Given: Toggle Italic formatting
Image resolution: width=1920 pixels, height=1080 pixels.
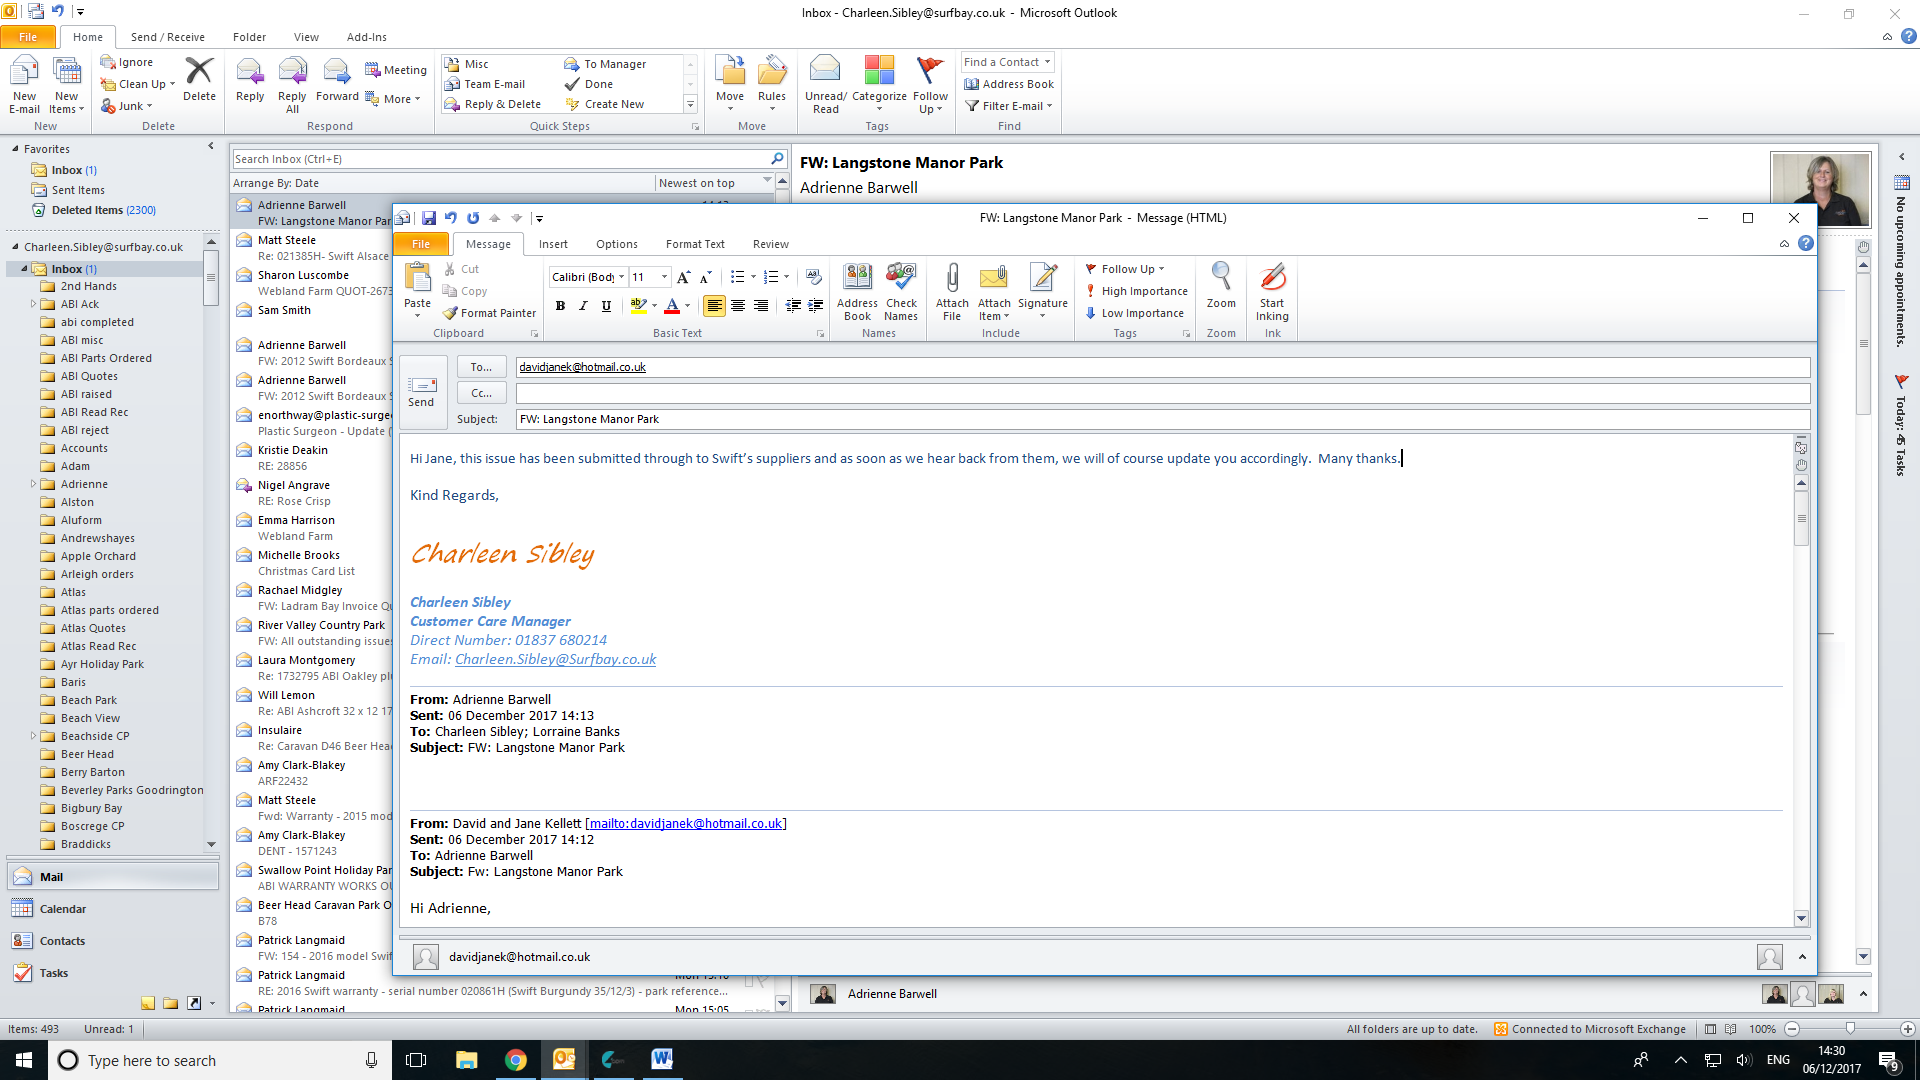Looking at the screenshot, I should coord(583,306).
